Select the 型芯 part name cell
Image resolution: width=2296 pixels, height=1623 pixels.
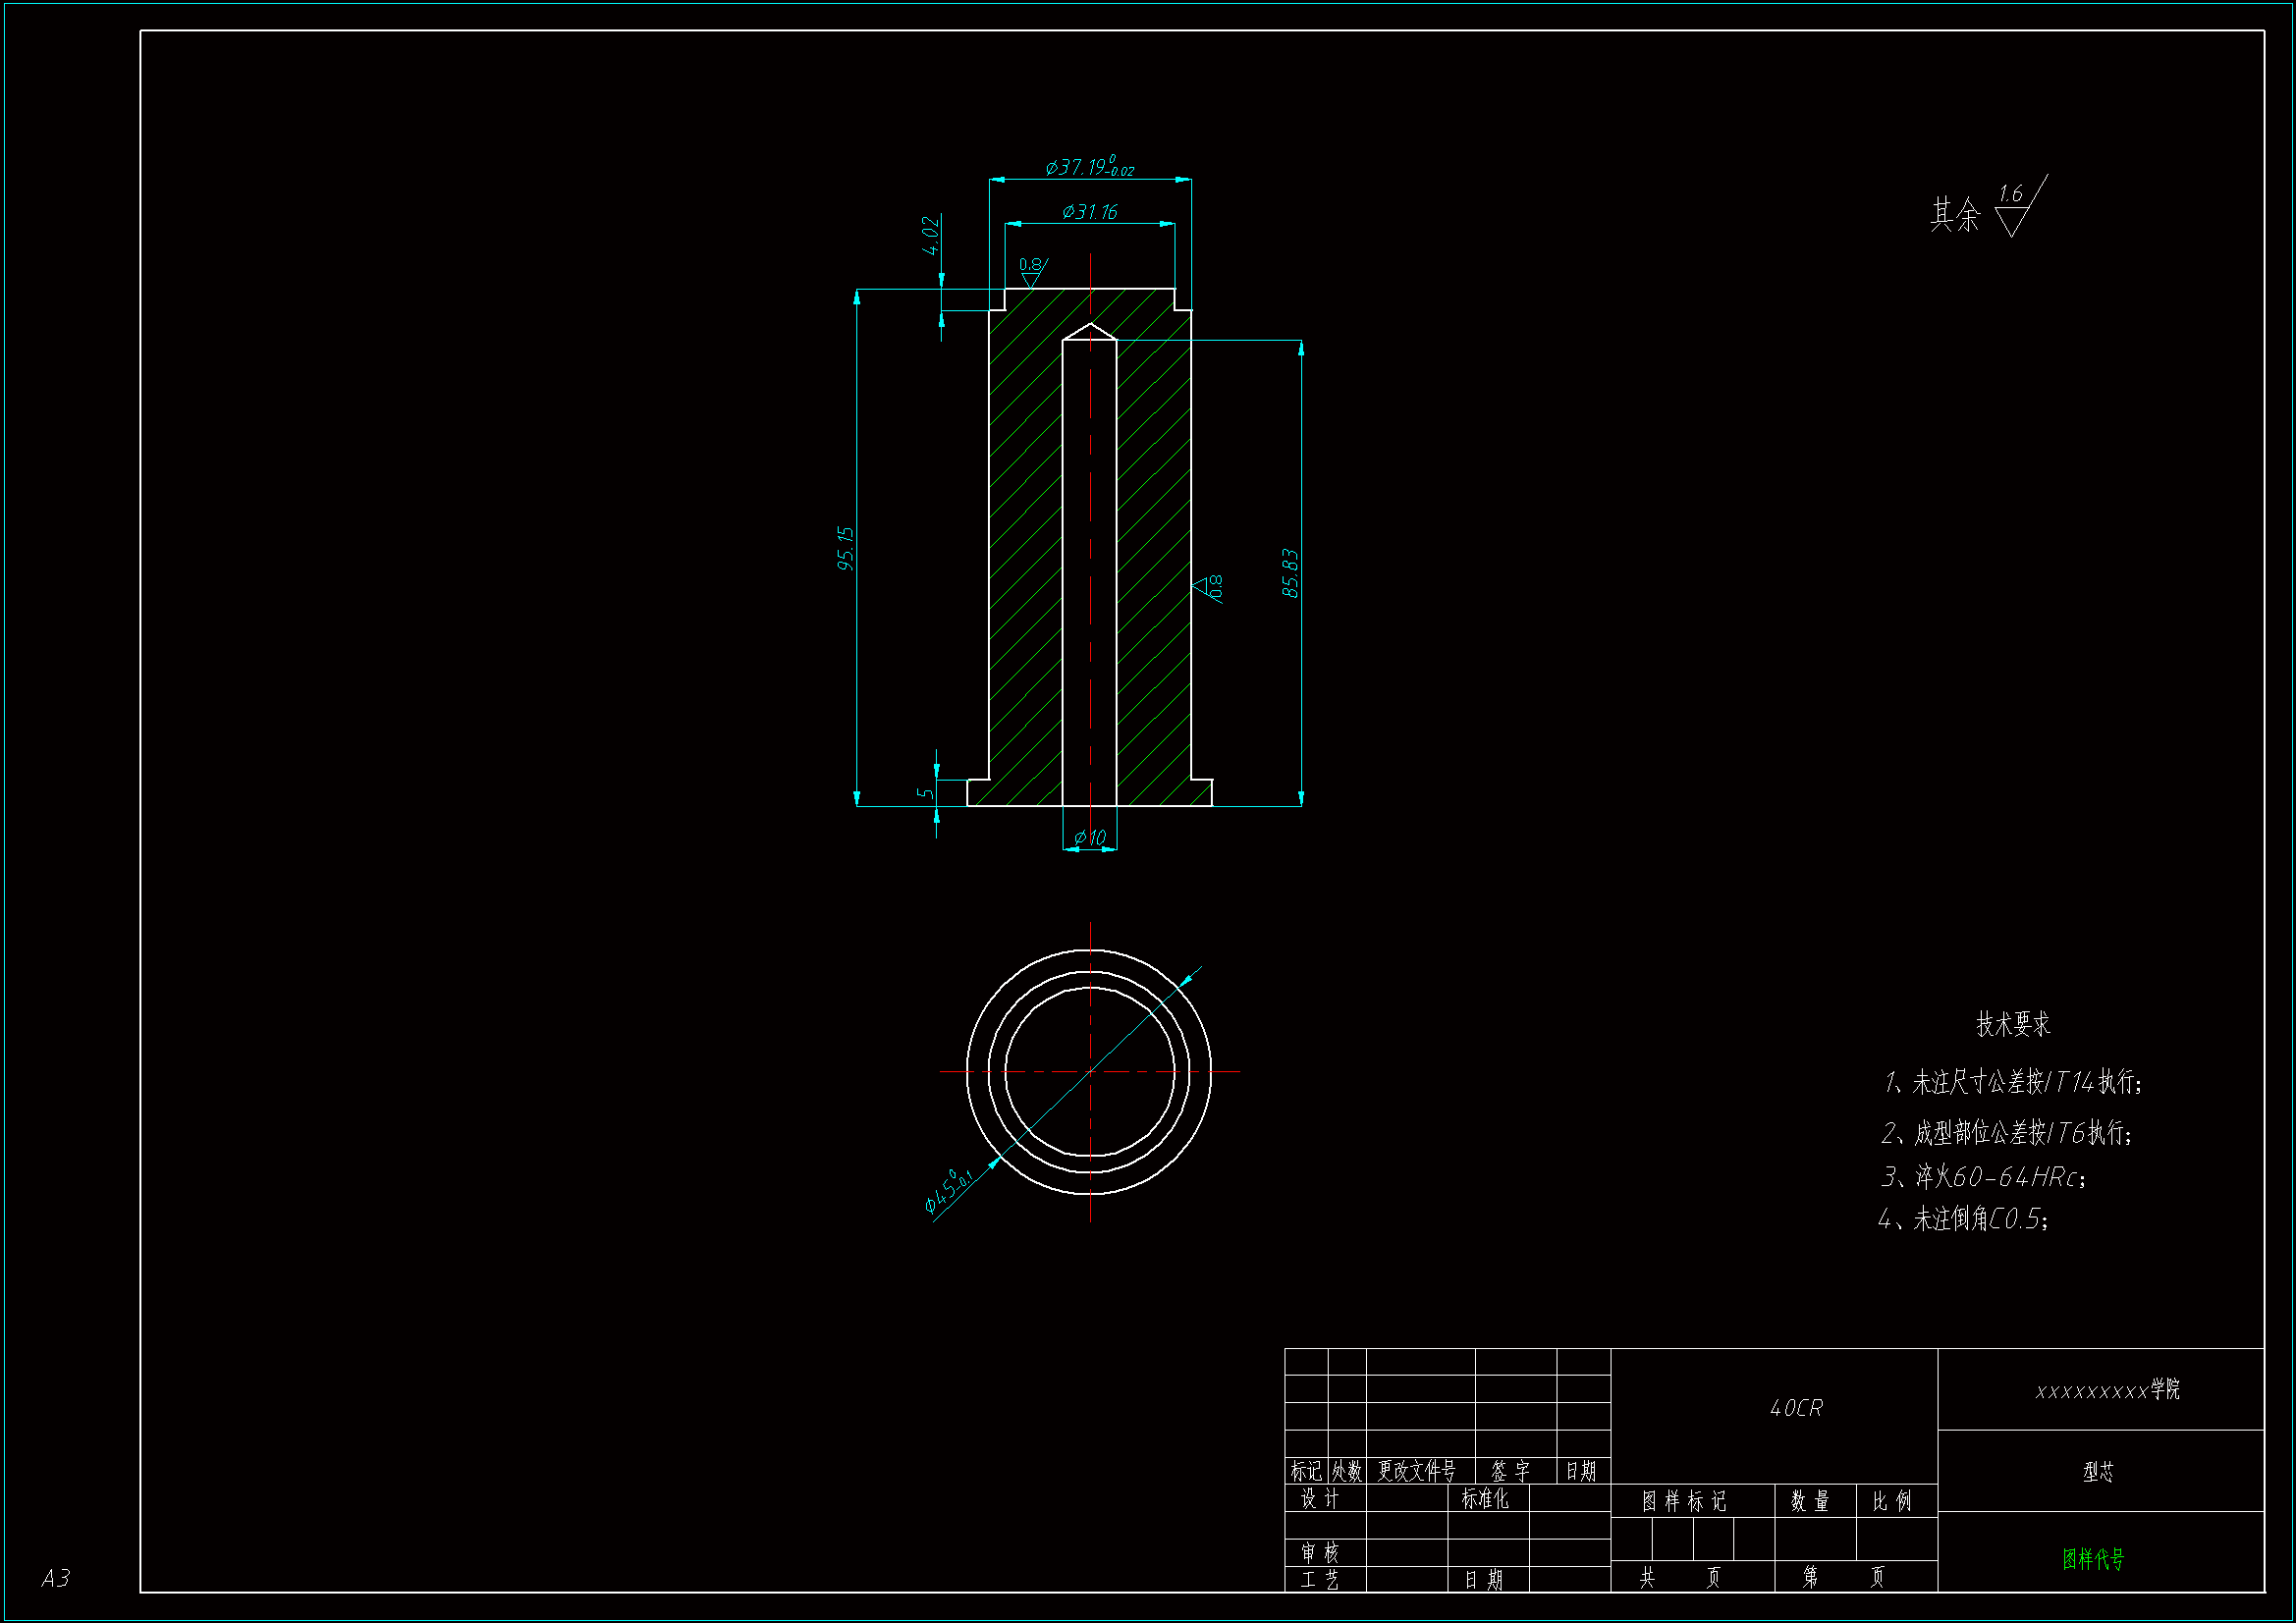tap(2098, 1472)
